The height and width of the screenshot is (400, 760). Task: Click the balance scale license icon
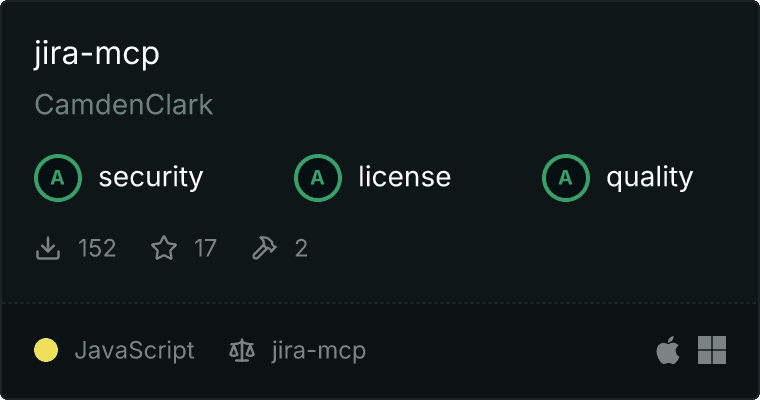tap(242, 350)
